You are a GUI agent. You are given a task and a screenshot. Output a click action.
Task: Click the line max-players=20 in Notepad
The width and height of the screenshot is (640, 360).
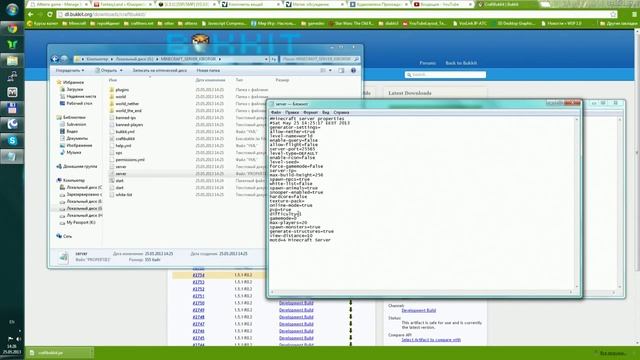click(288, 223)
